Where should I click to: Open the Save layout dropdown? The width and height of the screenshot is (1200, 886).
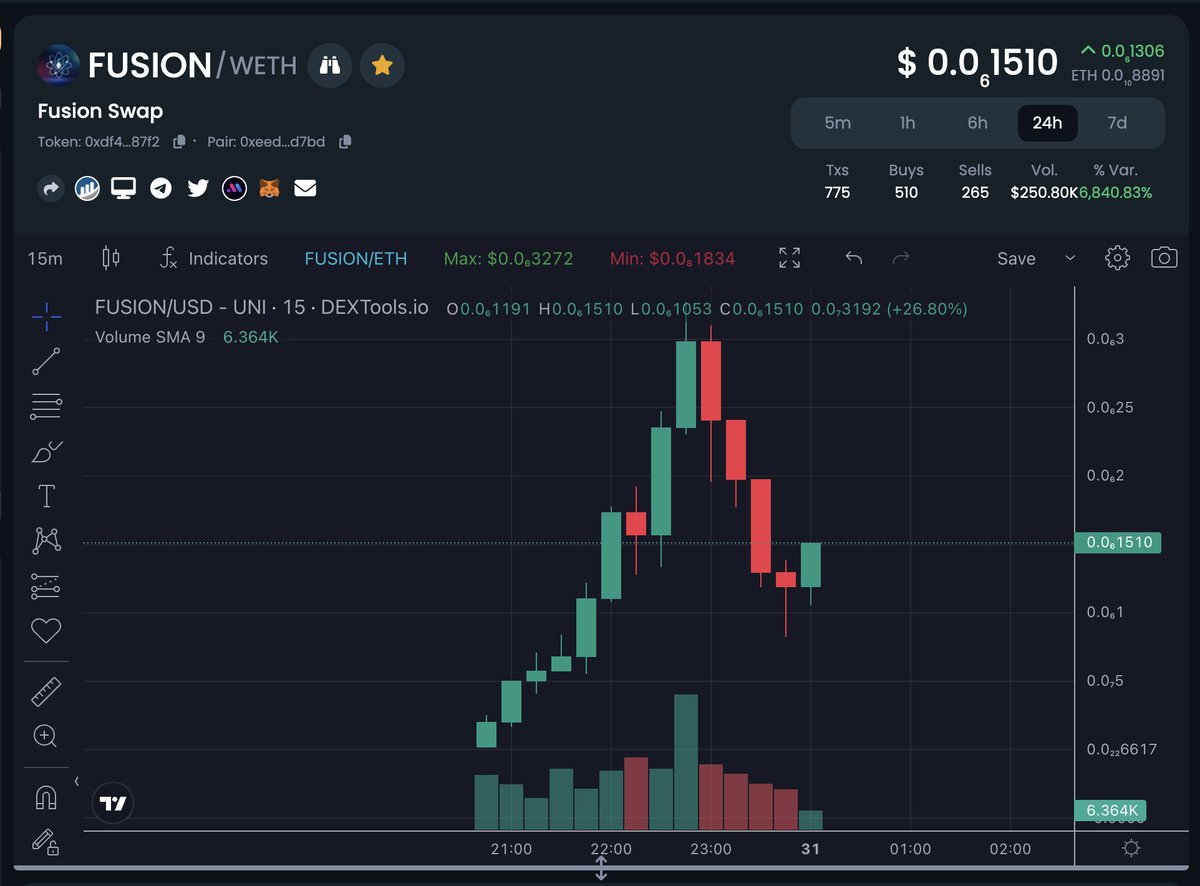pyautogui.click(x=1070, y=258)
